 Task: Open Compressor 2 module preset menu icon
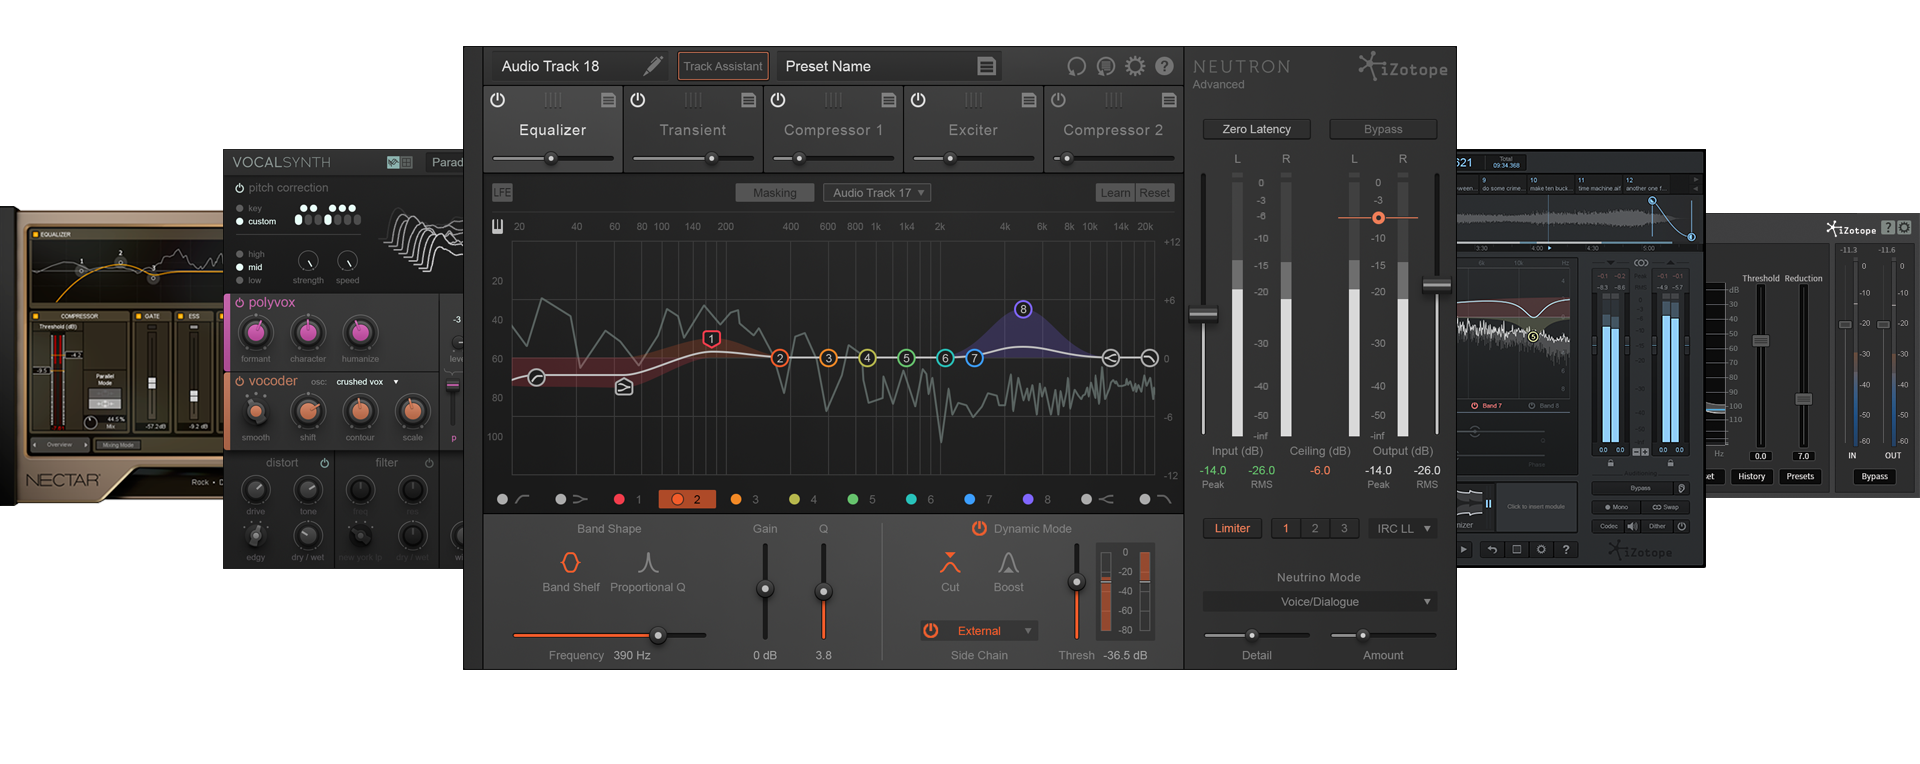1168,100
